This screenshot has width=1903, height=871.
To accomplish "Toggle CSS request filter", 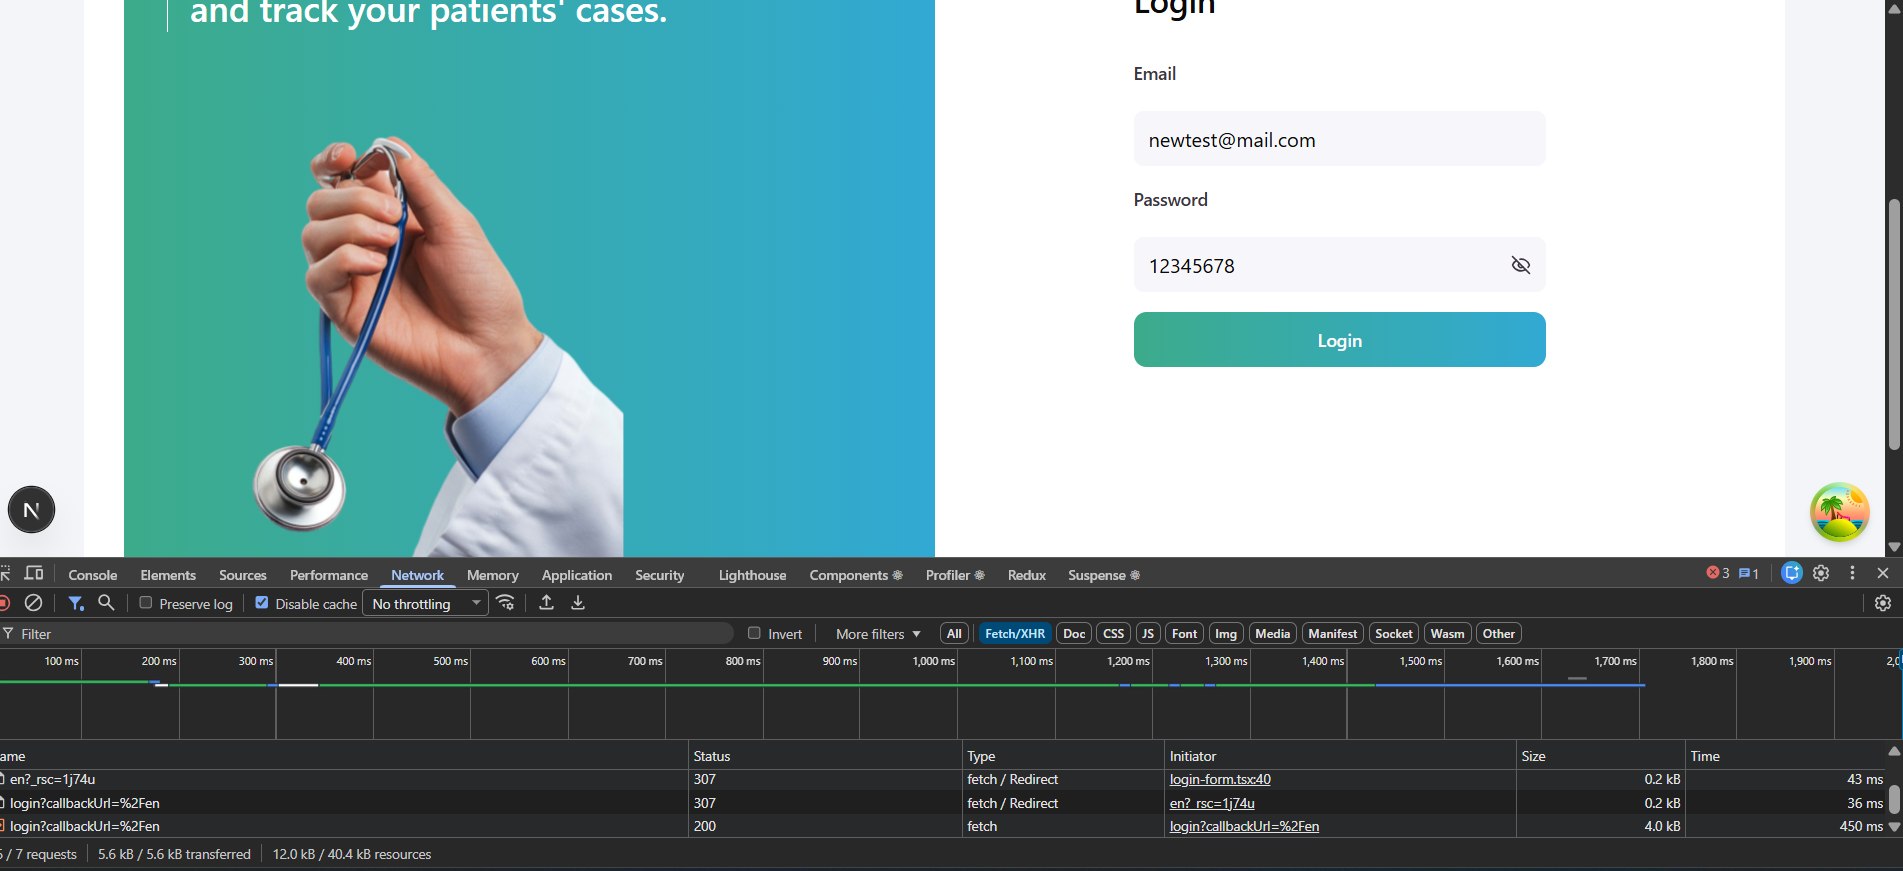I will point(1113,634).
